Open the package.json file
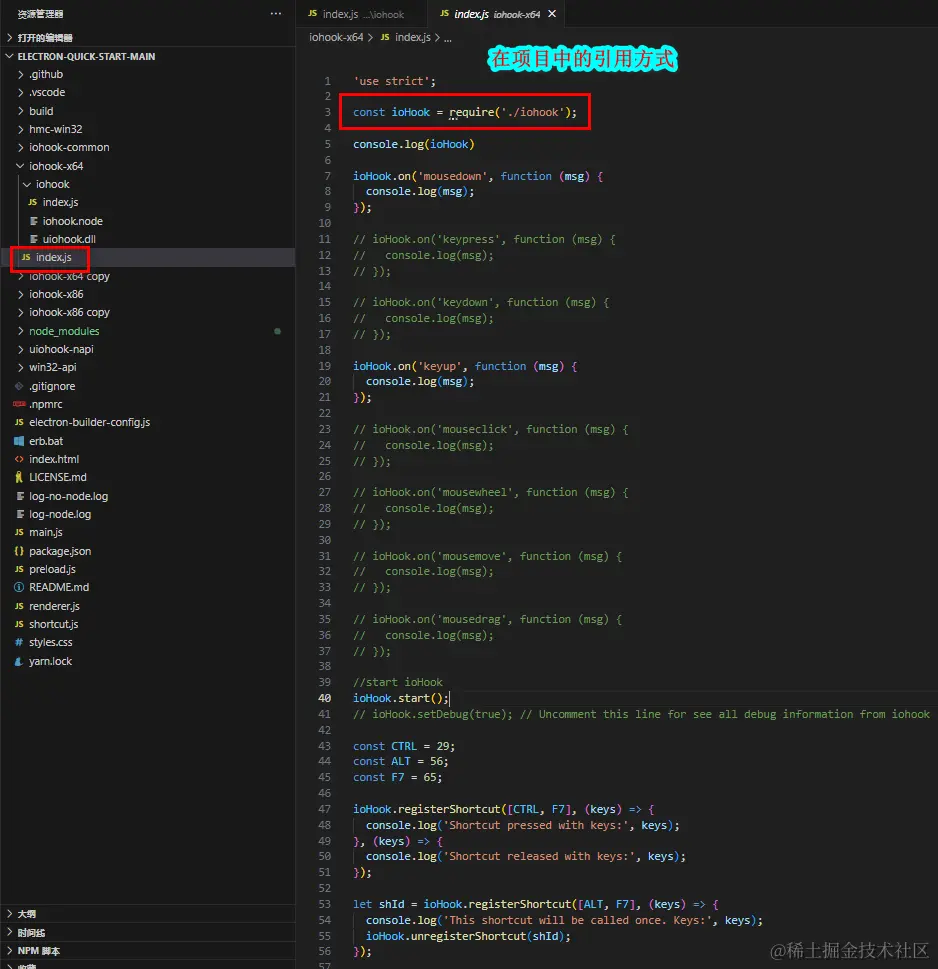This screenshot has height=969, width=938. pos(148,551)
